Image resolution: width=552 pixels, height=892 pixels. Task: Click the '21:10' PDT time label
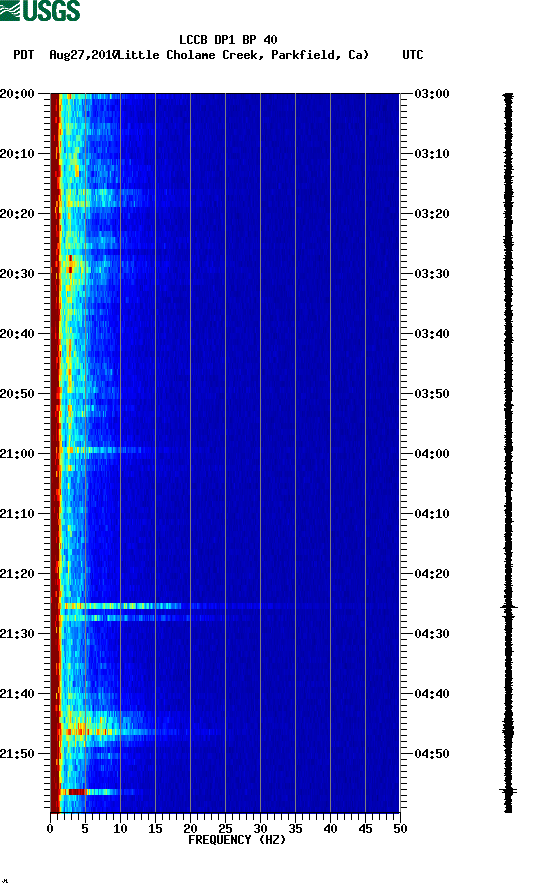pyautogui.click(x=17, y=514)
